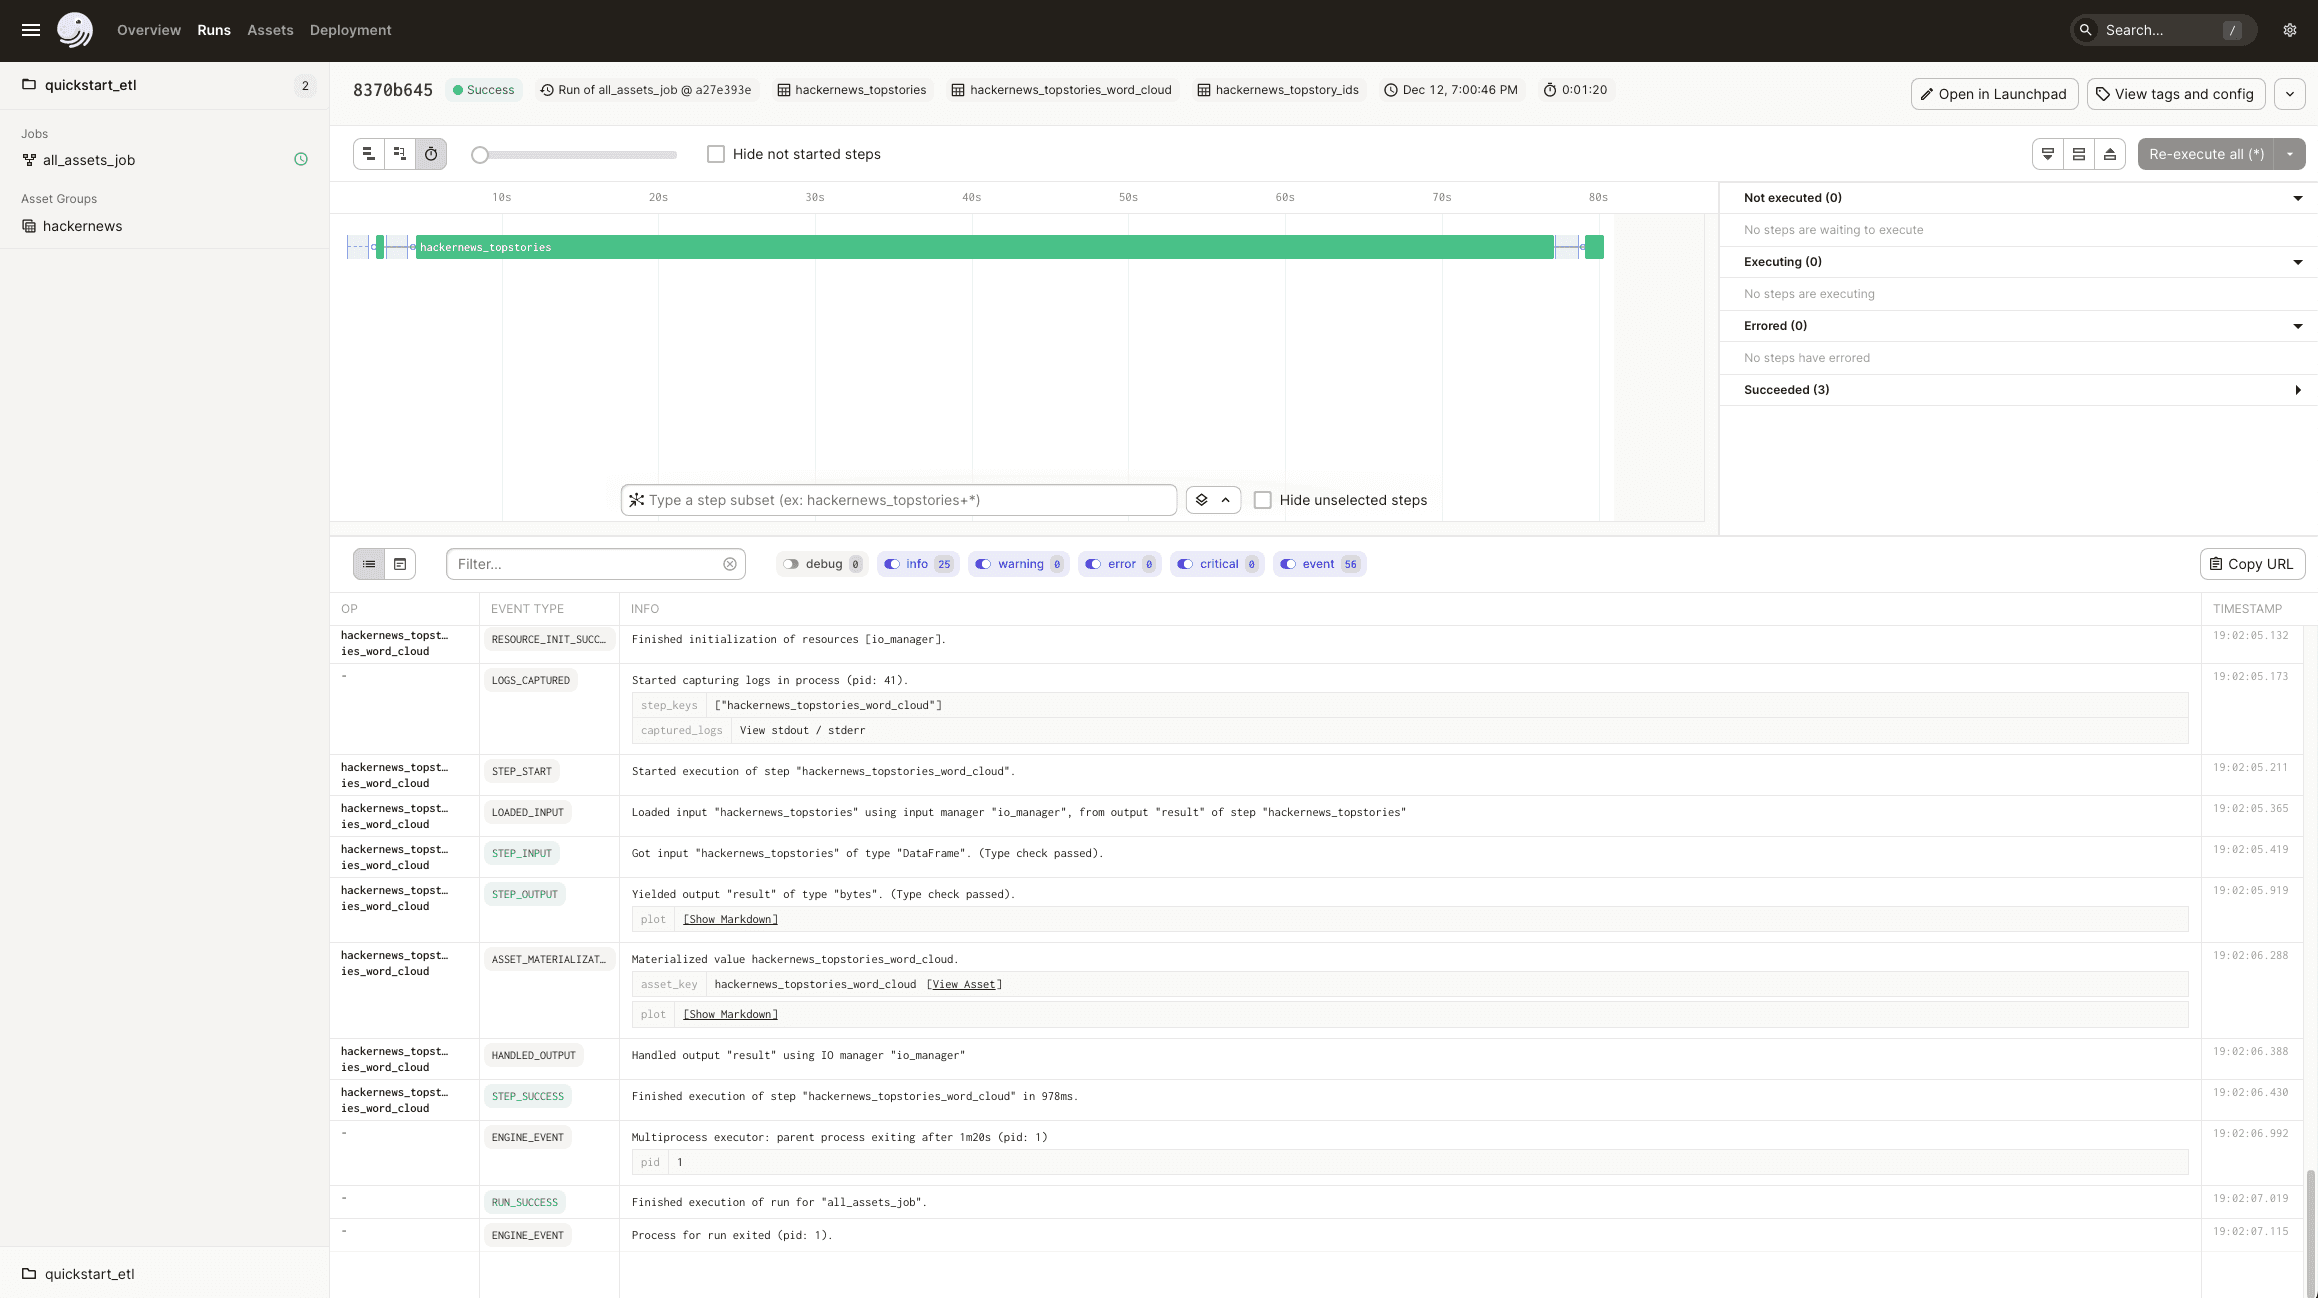Screen dimensions: 2318x1298
Task: Click the Dagster home menu icon
Action: [75, 29]
